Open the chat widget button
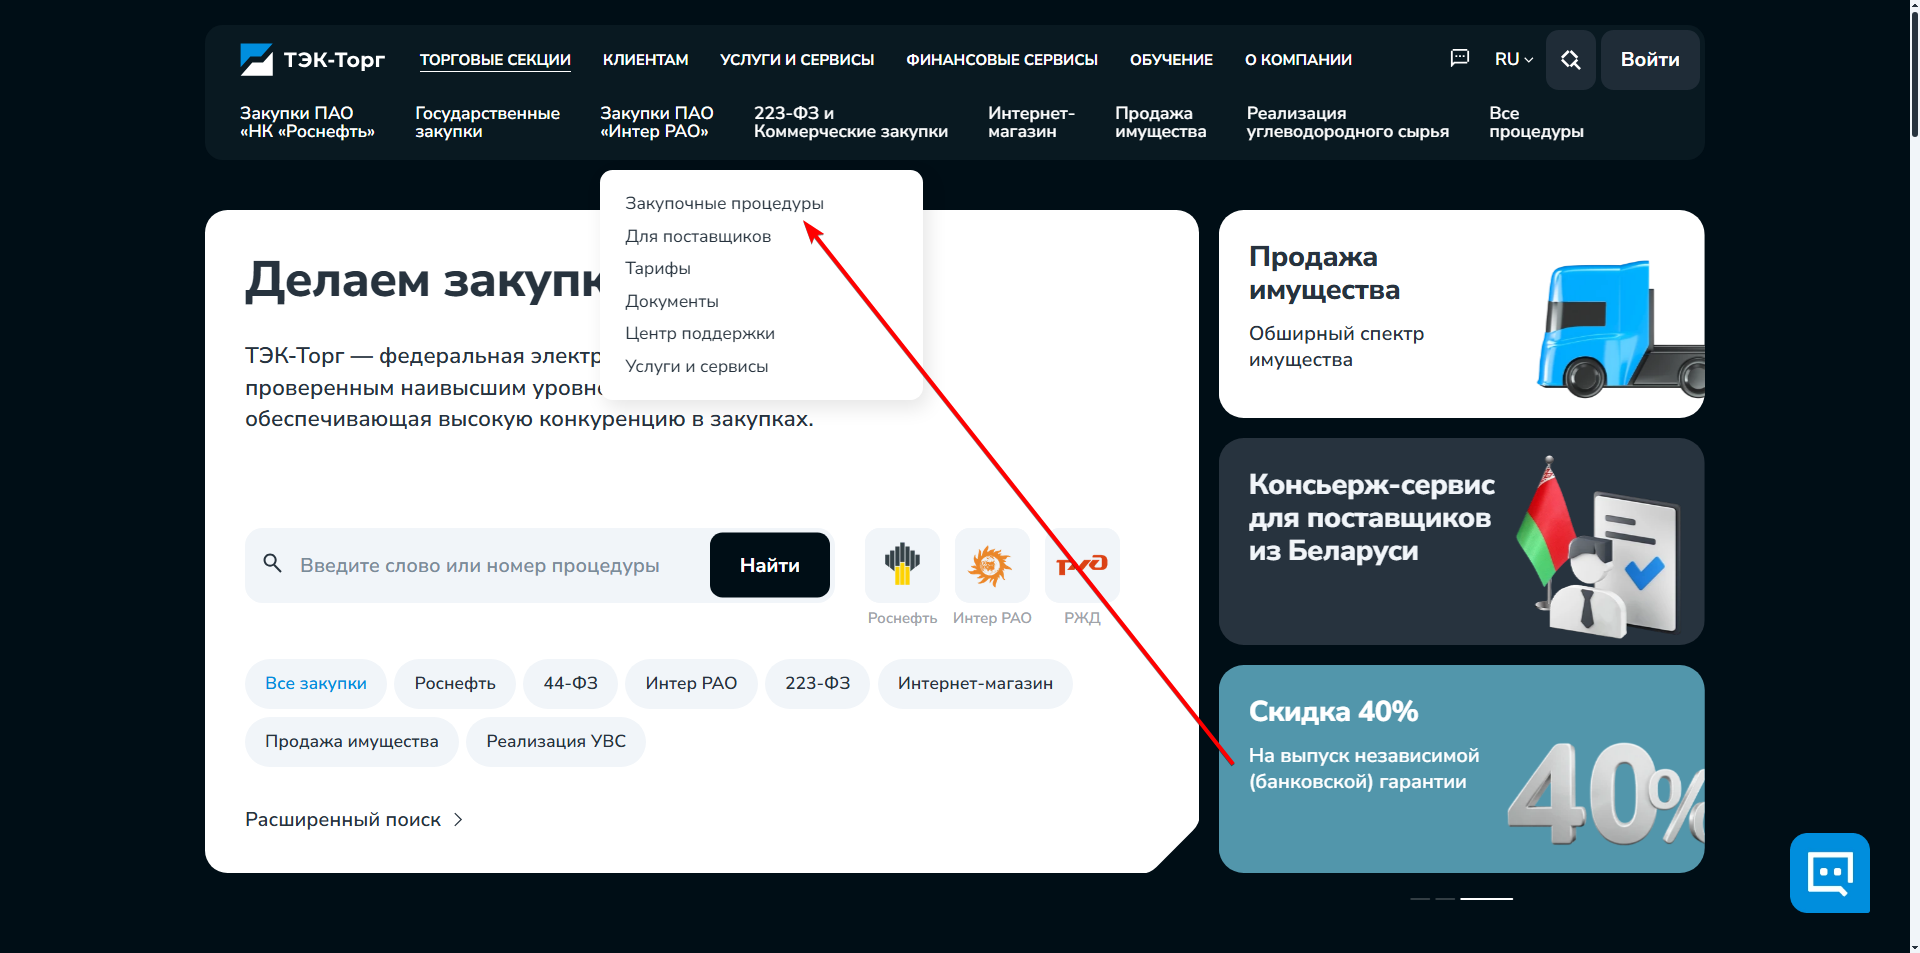 tap(1830, 873)
